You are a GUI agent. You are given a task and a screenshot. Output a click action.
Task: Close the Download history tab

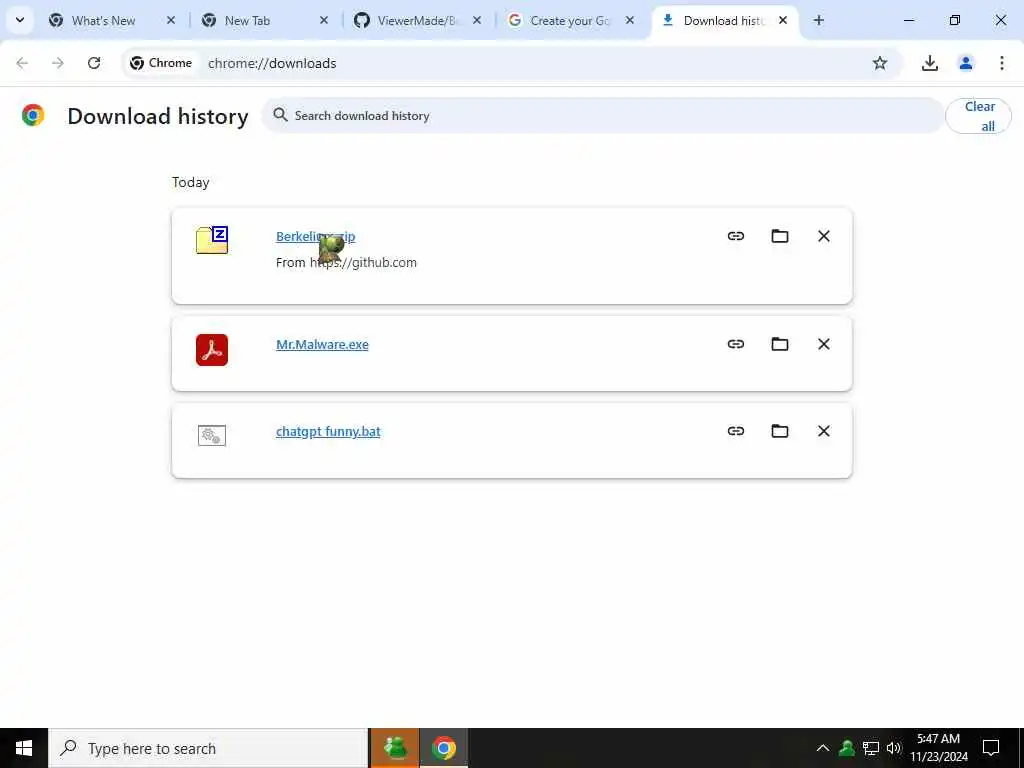coord(782,20)
